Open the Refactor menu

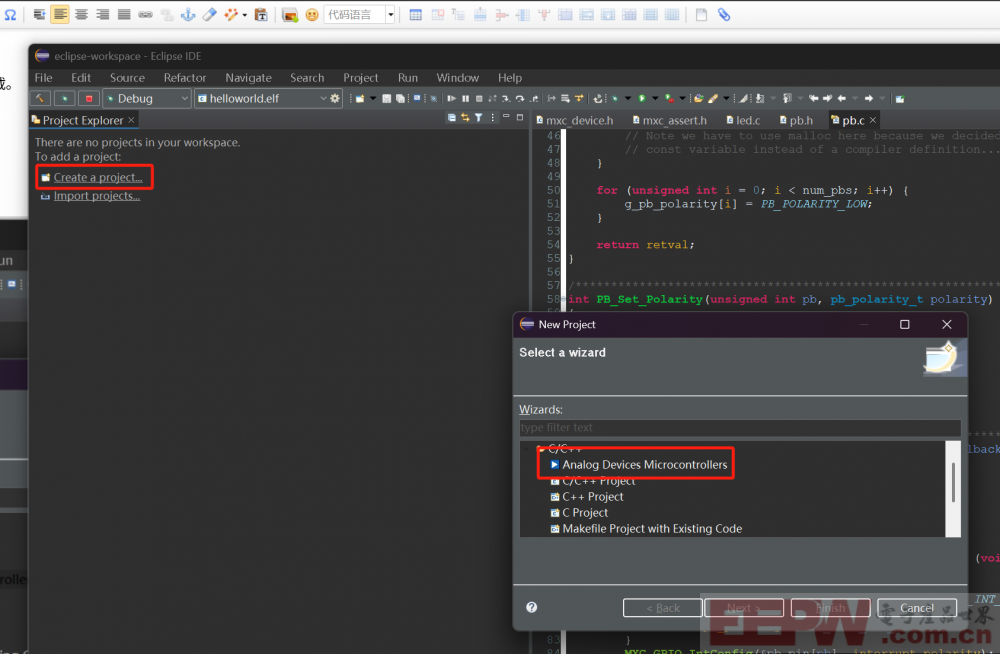185,77
